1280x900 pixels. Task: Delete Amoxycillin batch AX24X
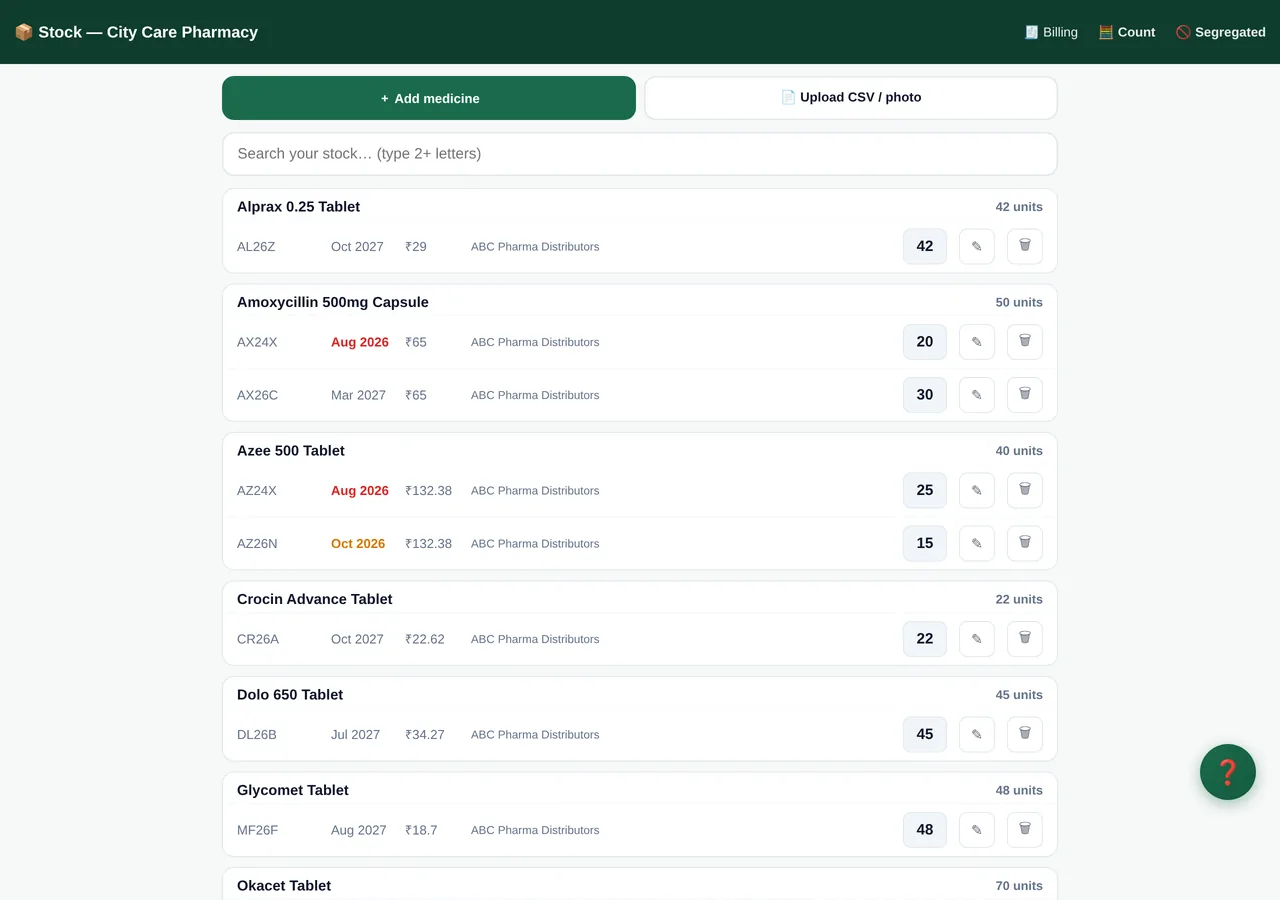click(x=1025, y=342)
